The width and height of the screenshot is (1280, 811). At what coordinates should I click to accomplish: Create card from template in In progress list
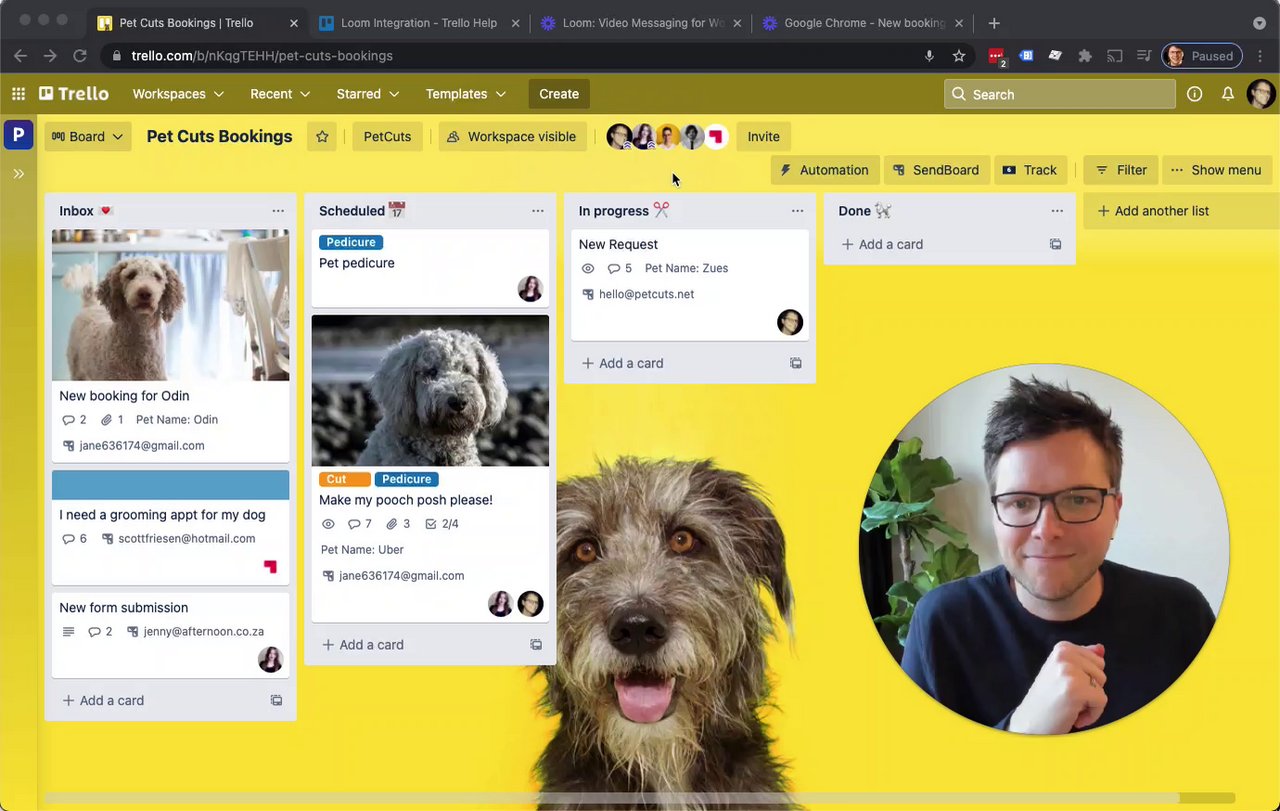coord(796,363)
